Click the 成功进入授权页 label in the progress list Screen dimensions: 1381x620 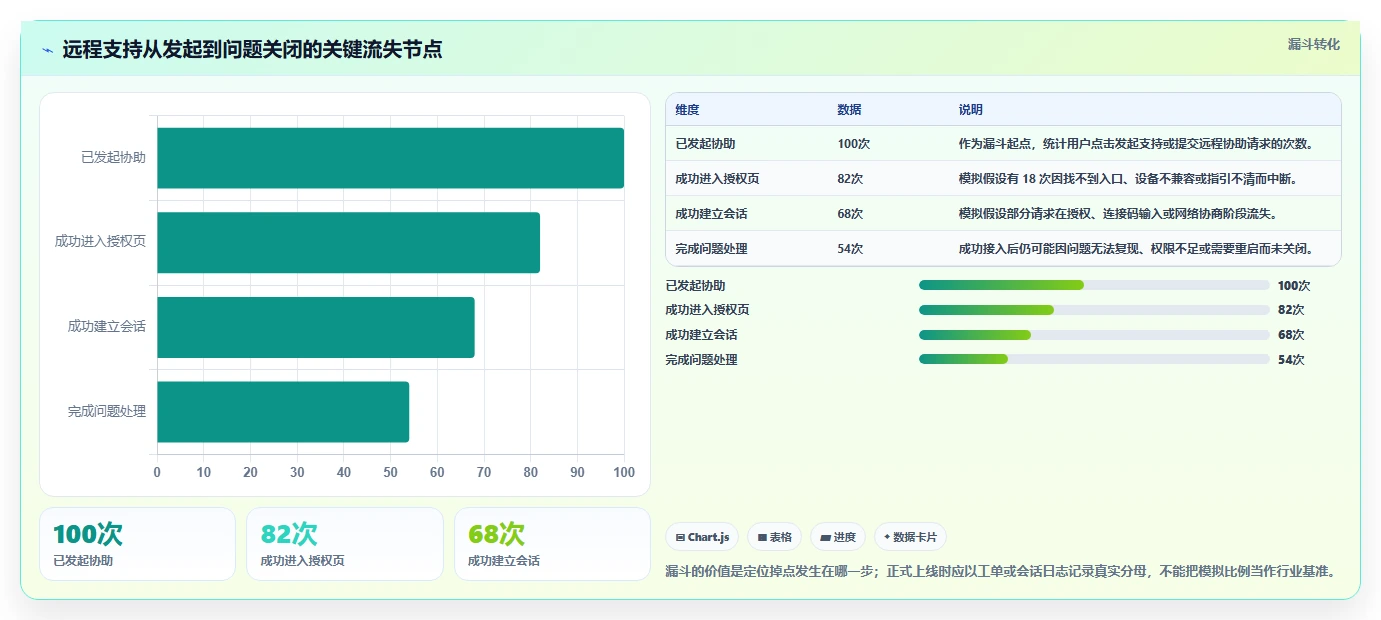coord(707,310)
